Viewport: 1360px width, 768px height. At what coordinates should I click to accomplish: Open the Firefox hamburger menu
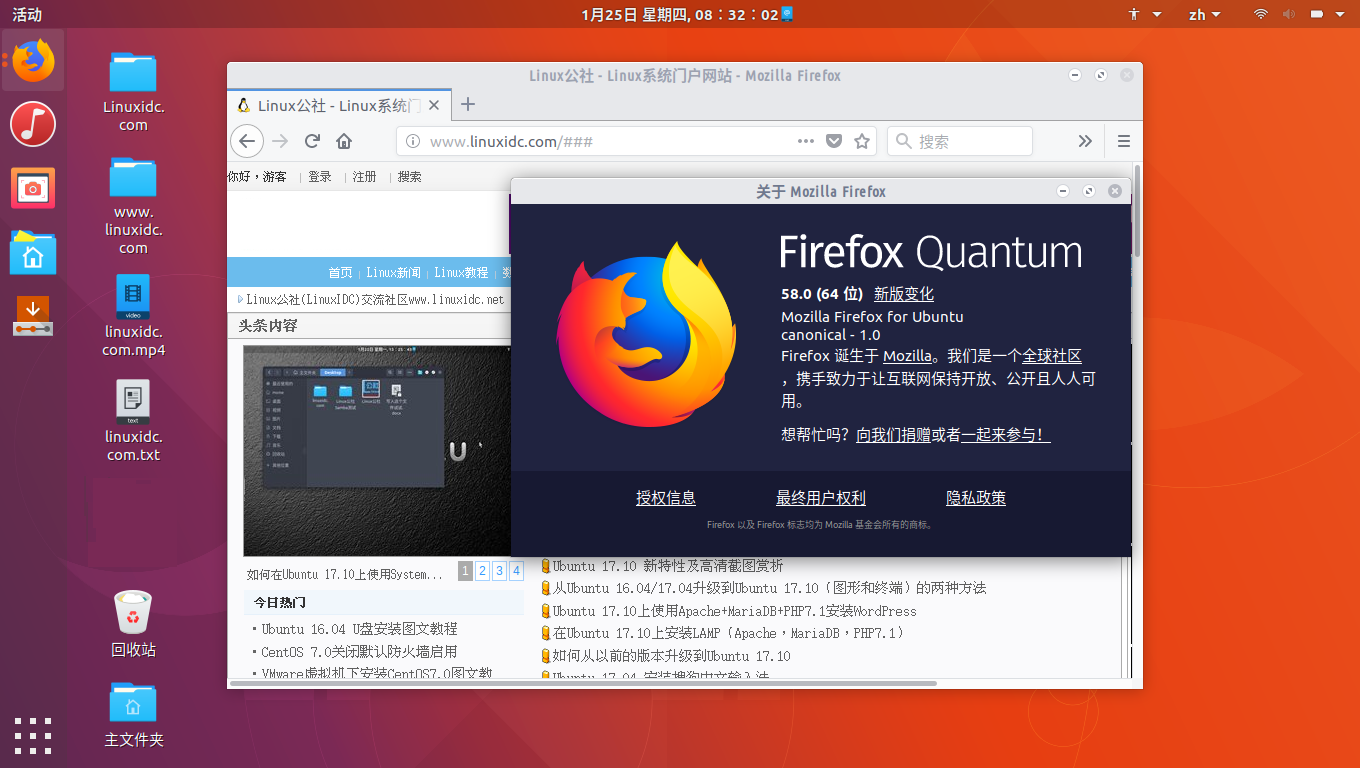pyautogui.click(x=1124, y=141)
